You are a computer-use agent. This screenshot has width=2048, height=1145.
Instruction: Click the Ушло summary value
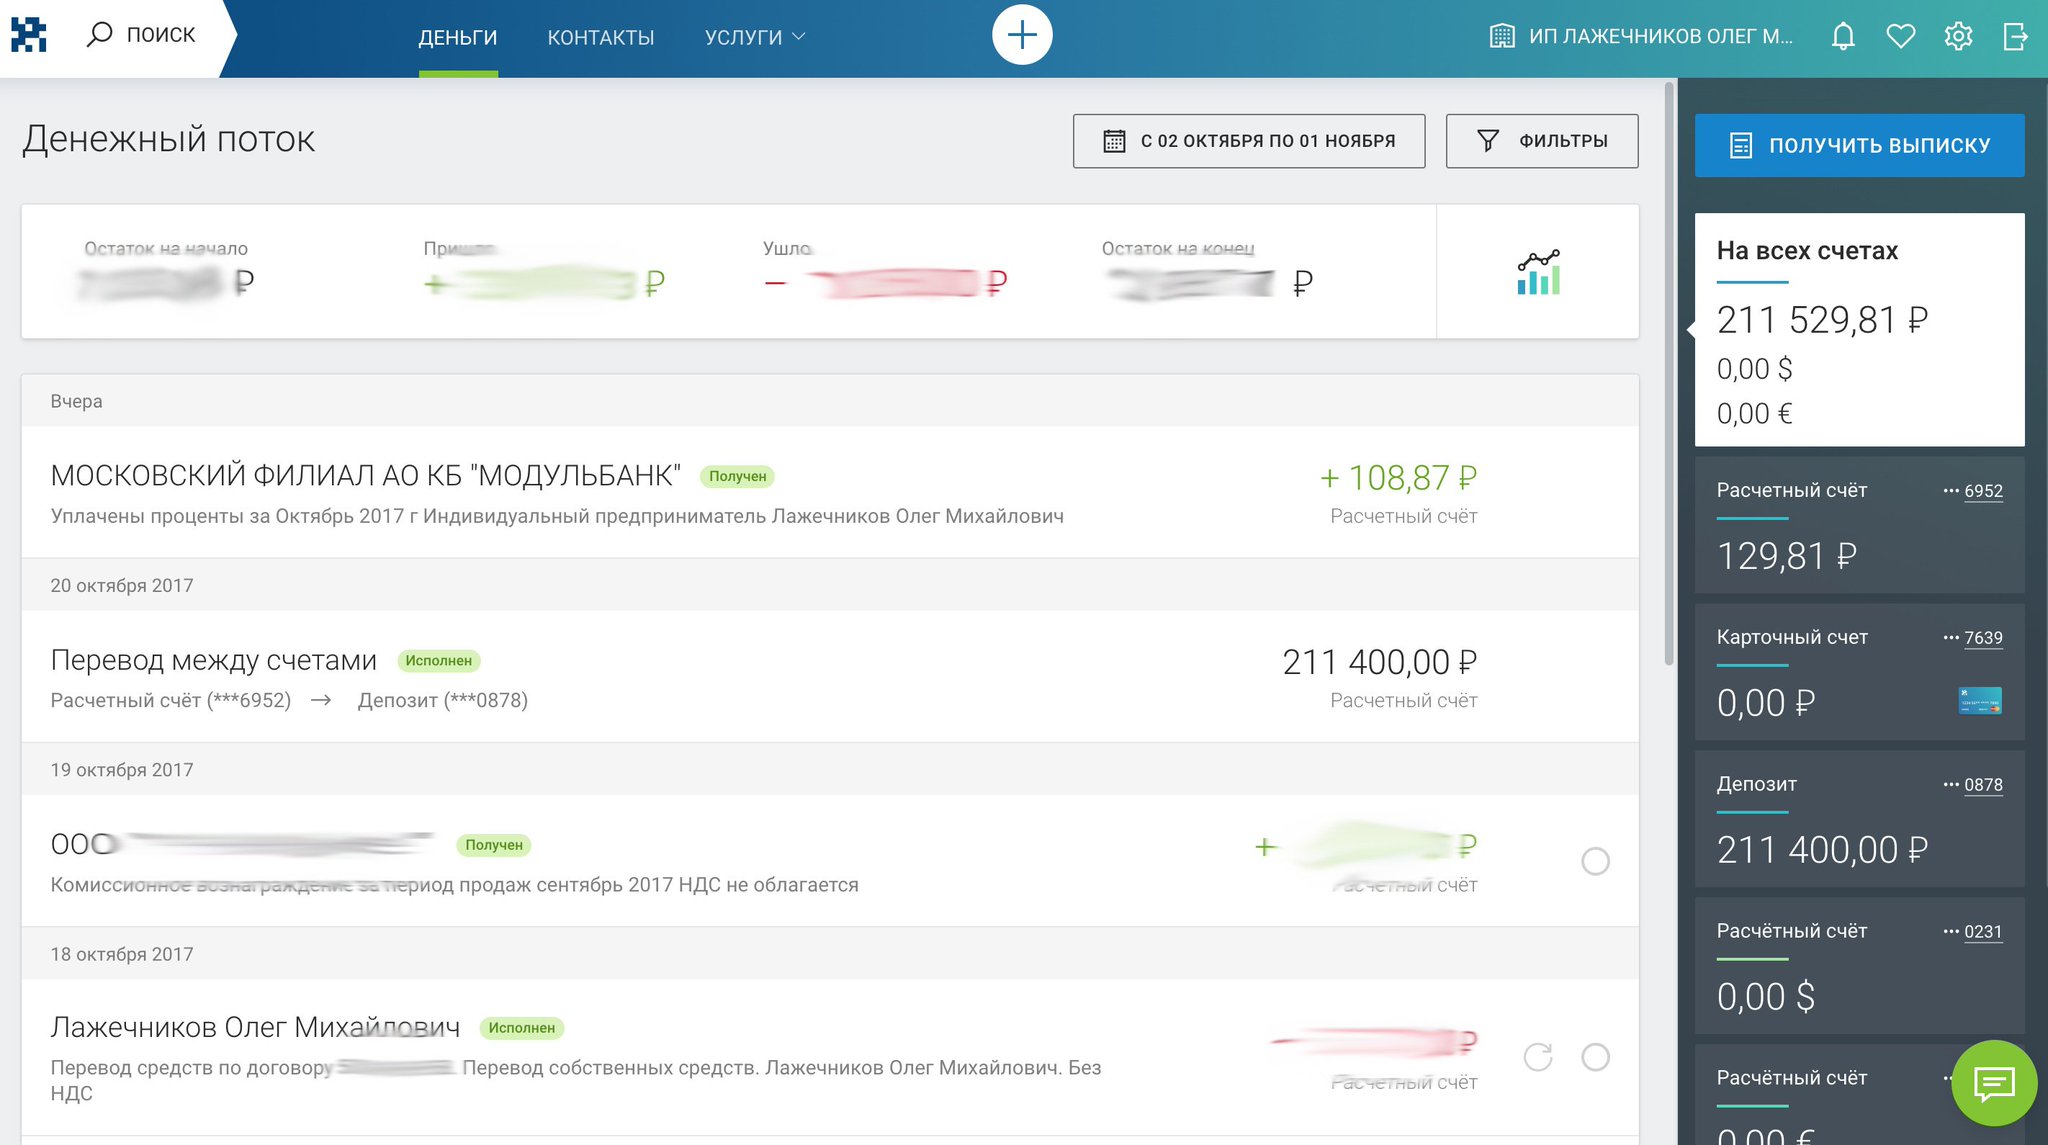pos(885,284)
